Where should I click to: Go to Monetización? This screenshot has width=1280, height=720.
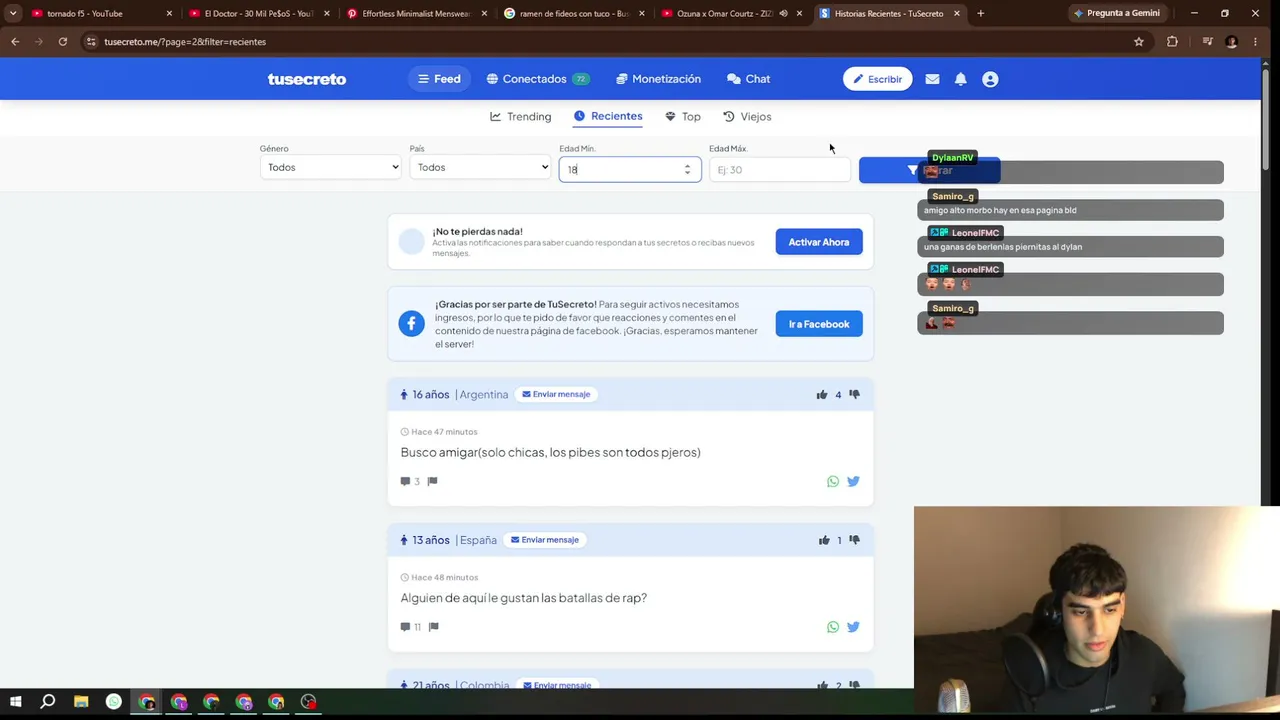click(x=658, y=79)
